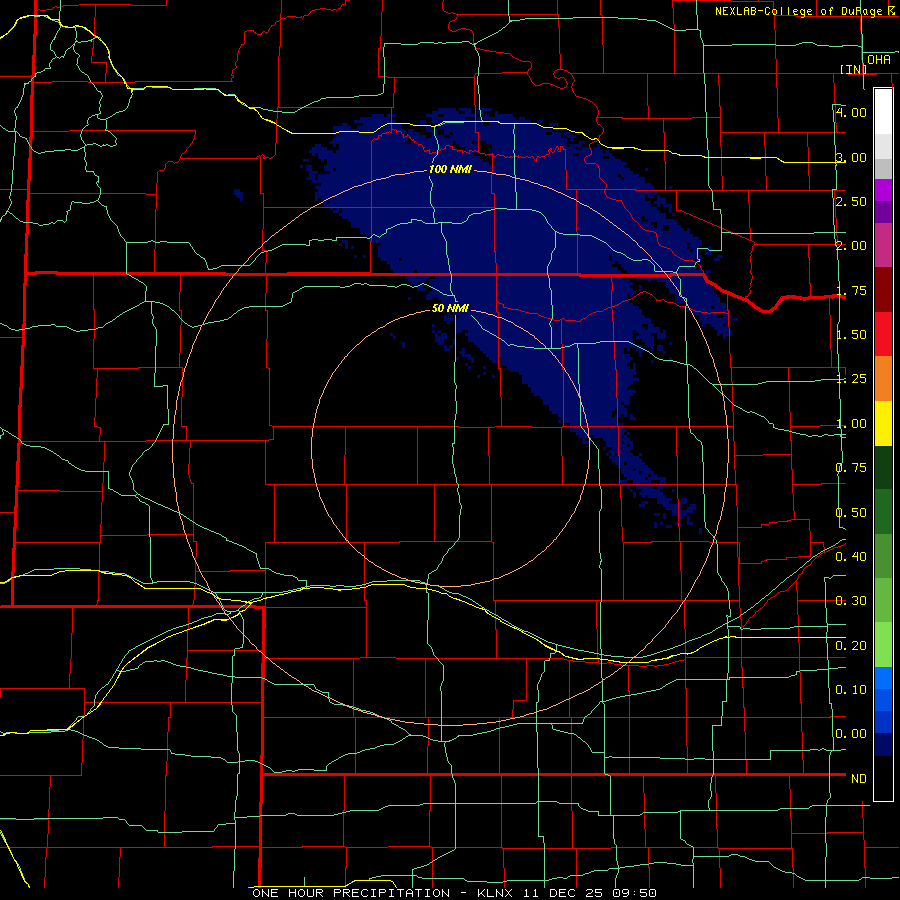Click the 1.25 legend value
Screen dimensions: 900x900
[x=851, y=379]
